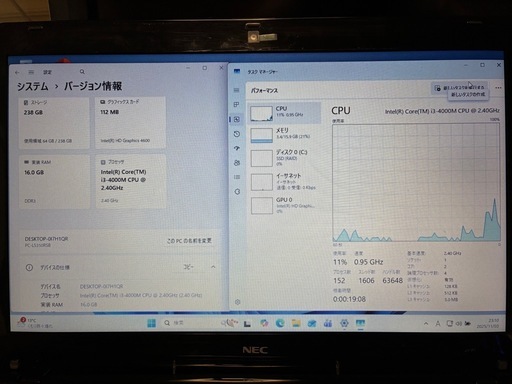Select ディスク 0 (C:) performance item
The image size is (512, 384).
coord(284,157)
